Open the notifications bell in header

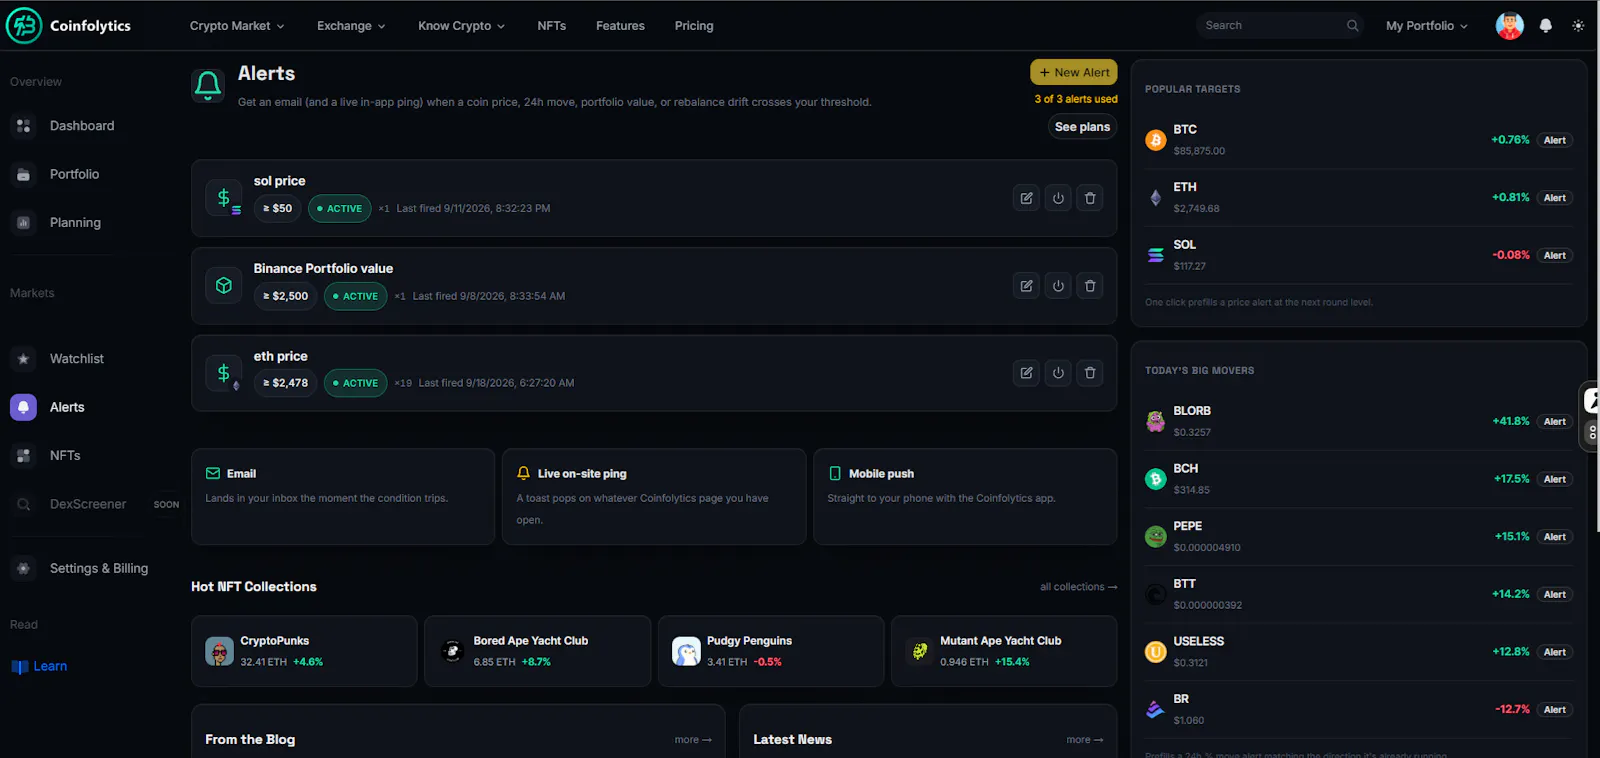click(1546, 26)
